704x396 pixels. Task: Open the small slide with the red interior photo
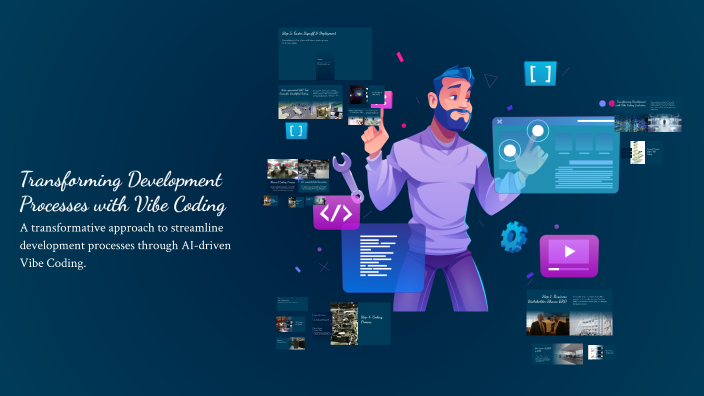290,324
